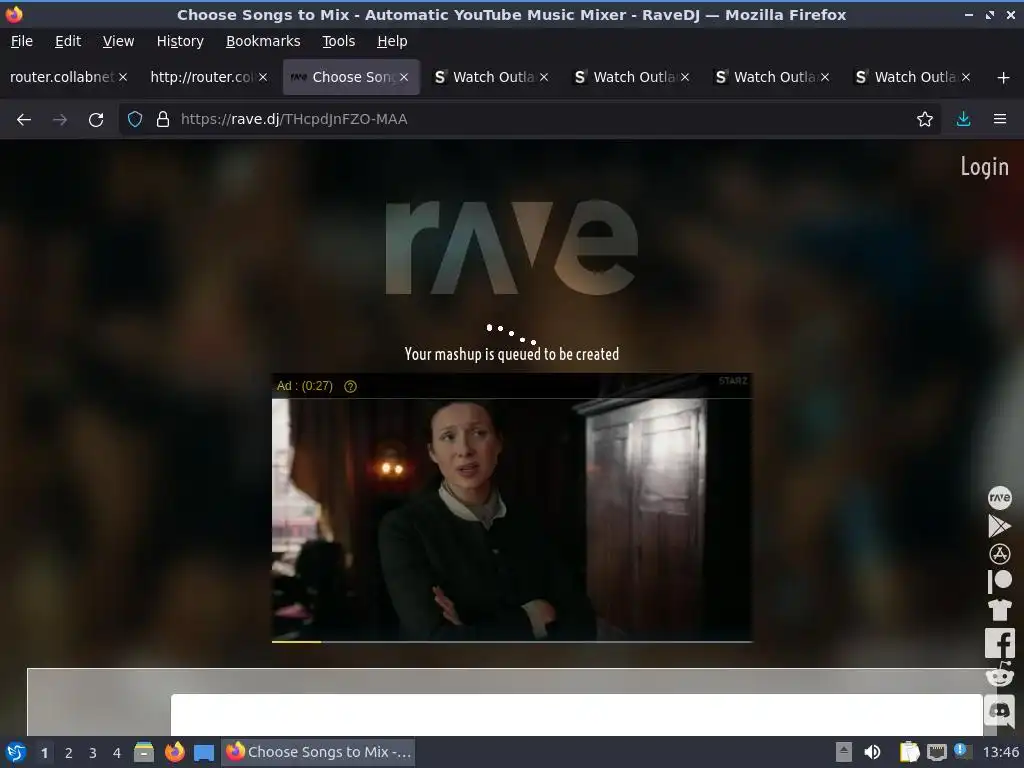Open the file manager taskbar icon
This screenshot has height=768, width=1024.
click(144, 752)
